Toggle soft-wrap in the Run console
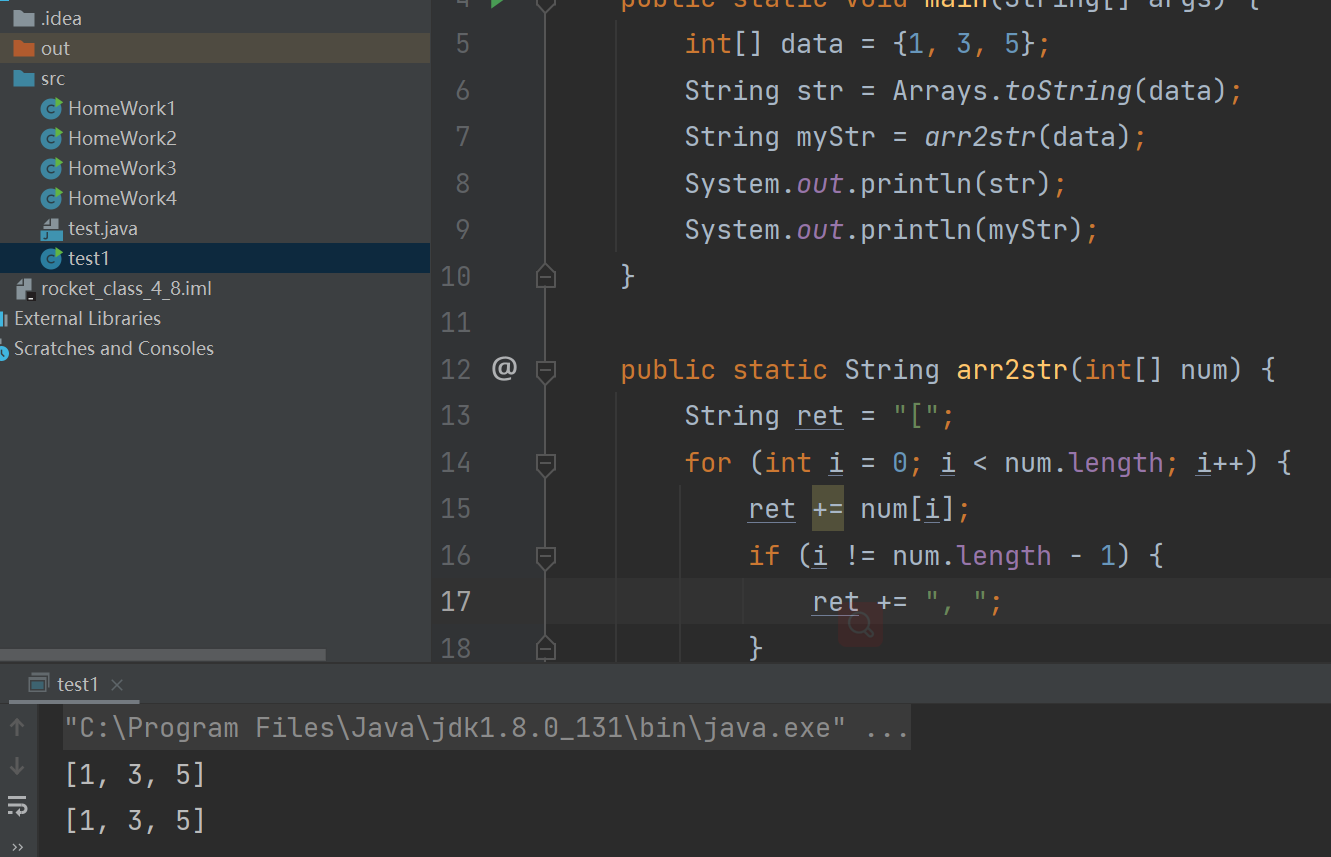Screen dimensions: 1331x857 [x=17, y=806]
